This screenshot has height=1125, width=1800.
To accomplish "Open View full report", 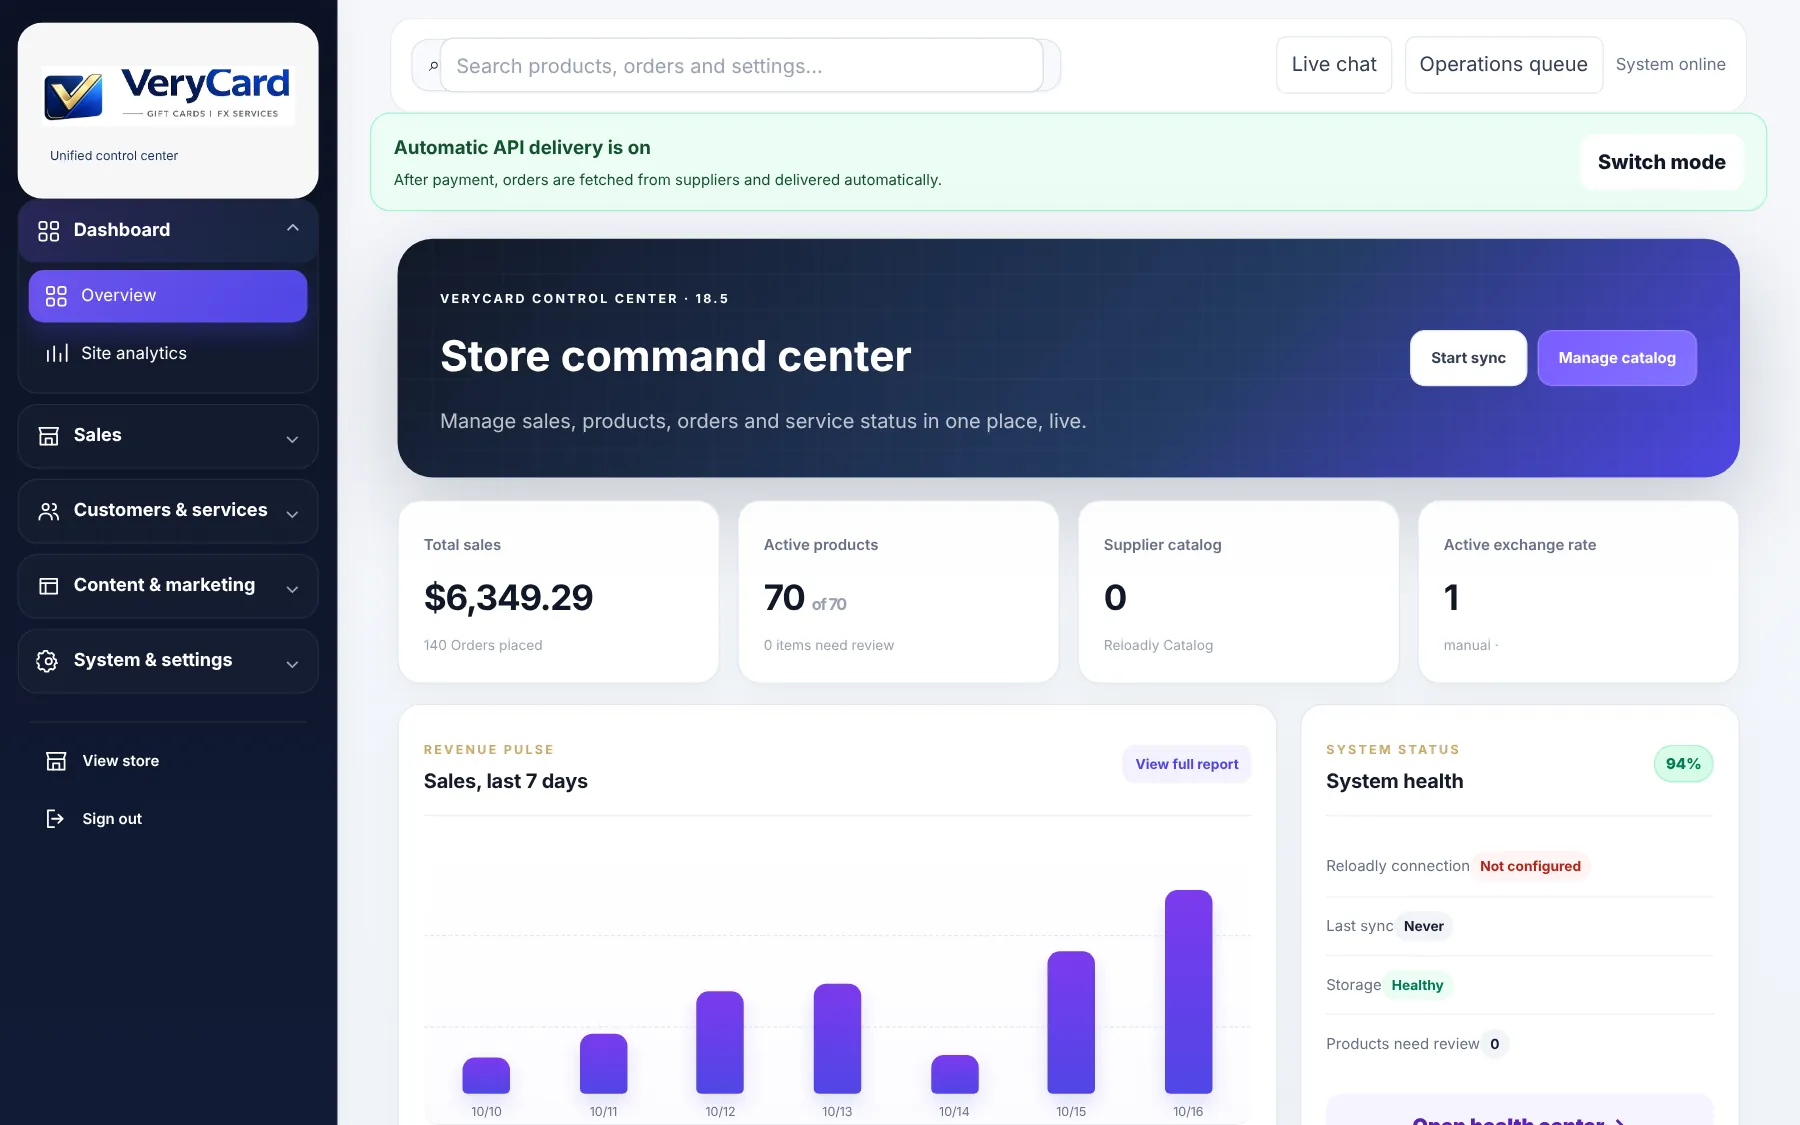I will pyautogui.click(x=1187, y=764).
